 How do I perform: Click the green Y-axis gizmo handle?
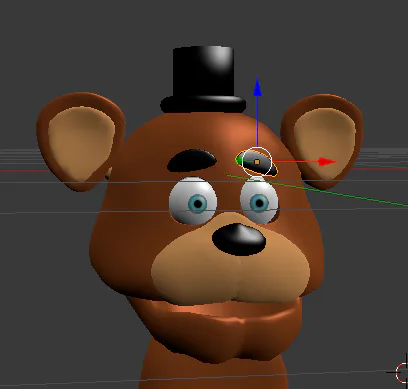click(239, 160)
